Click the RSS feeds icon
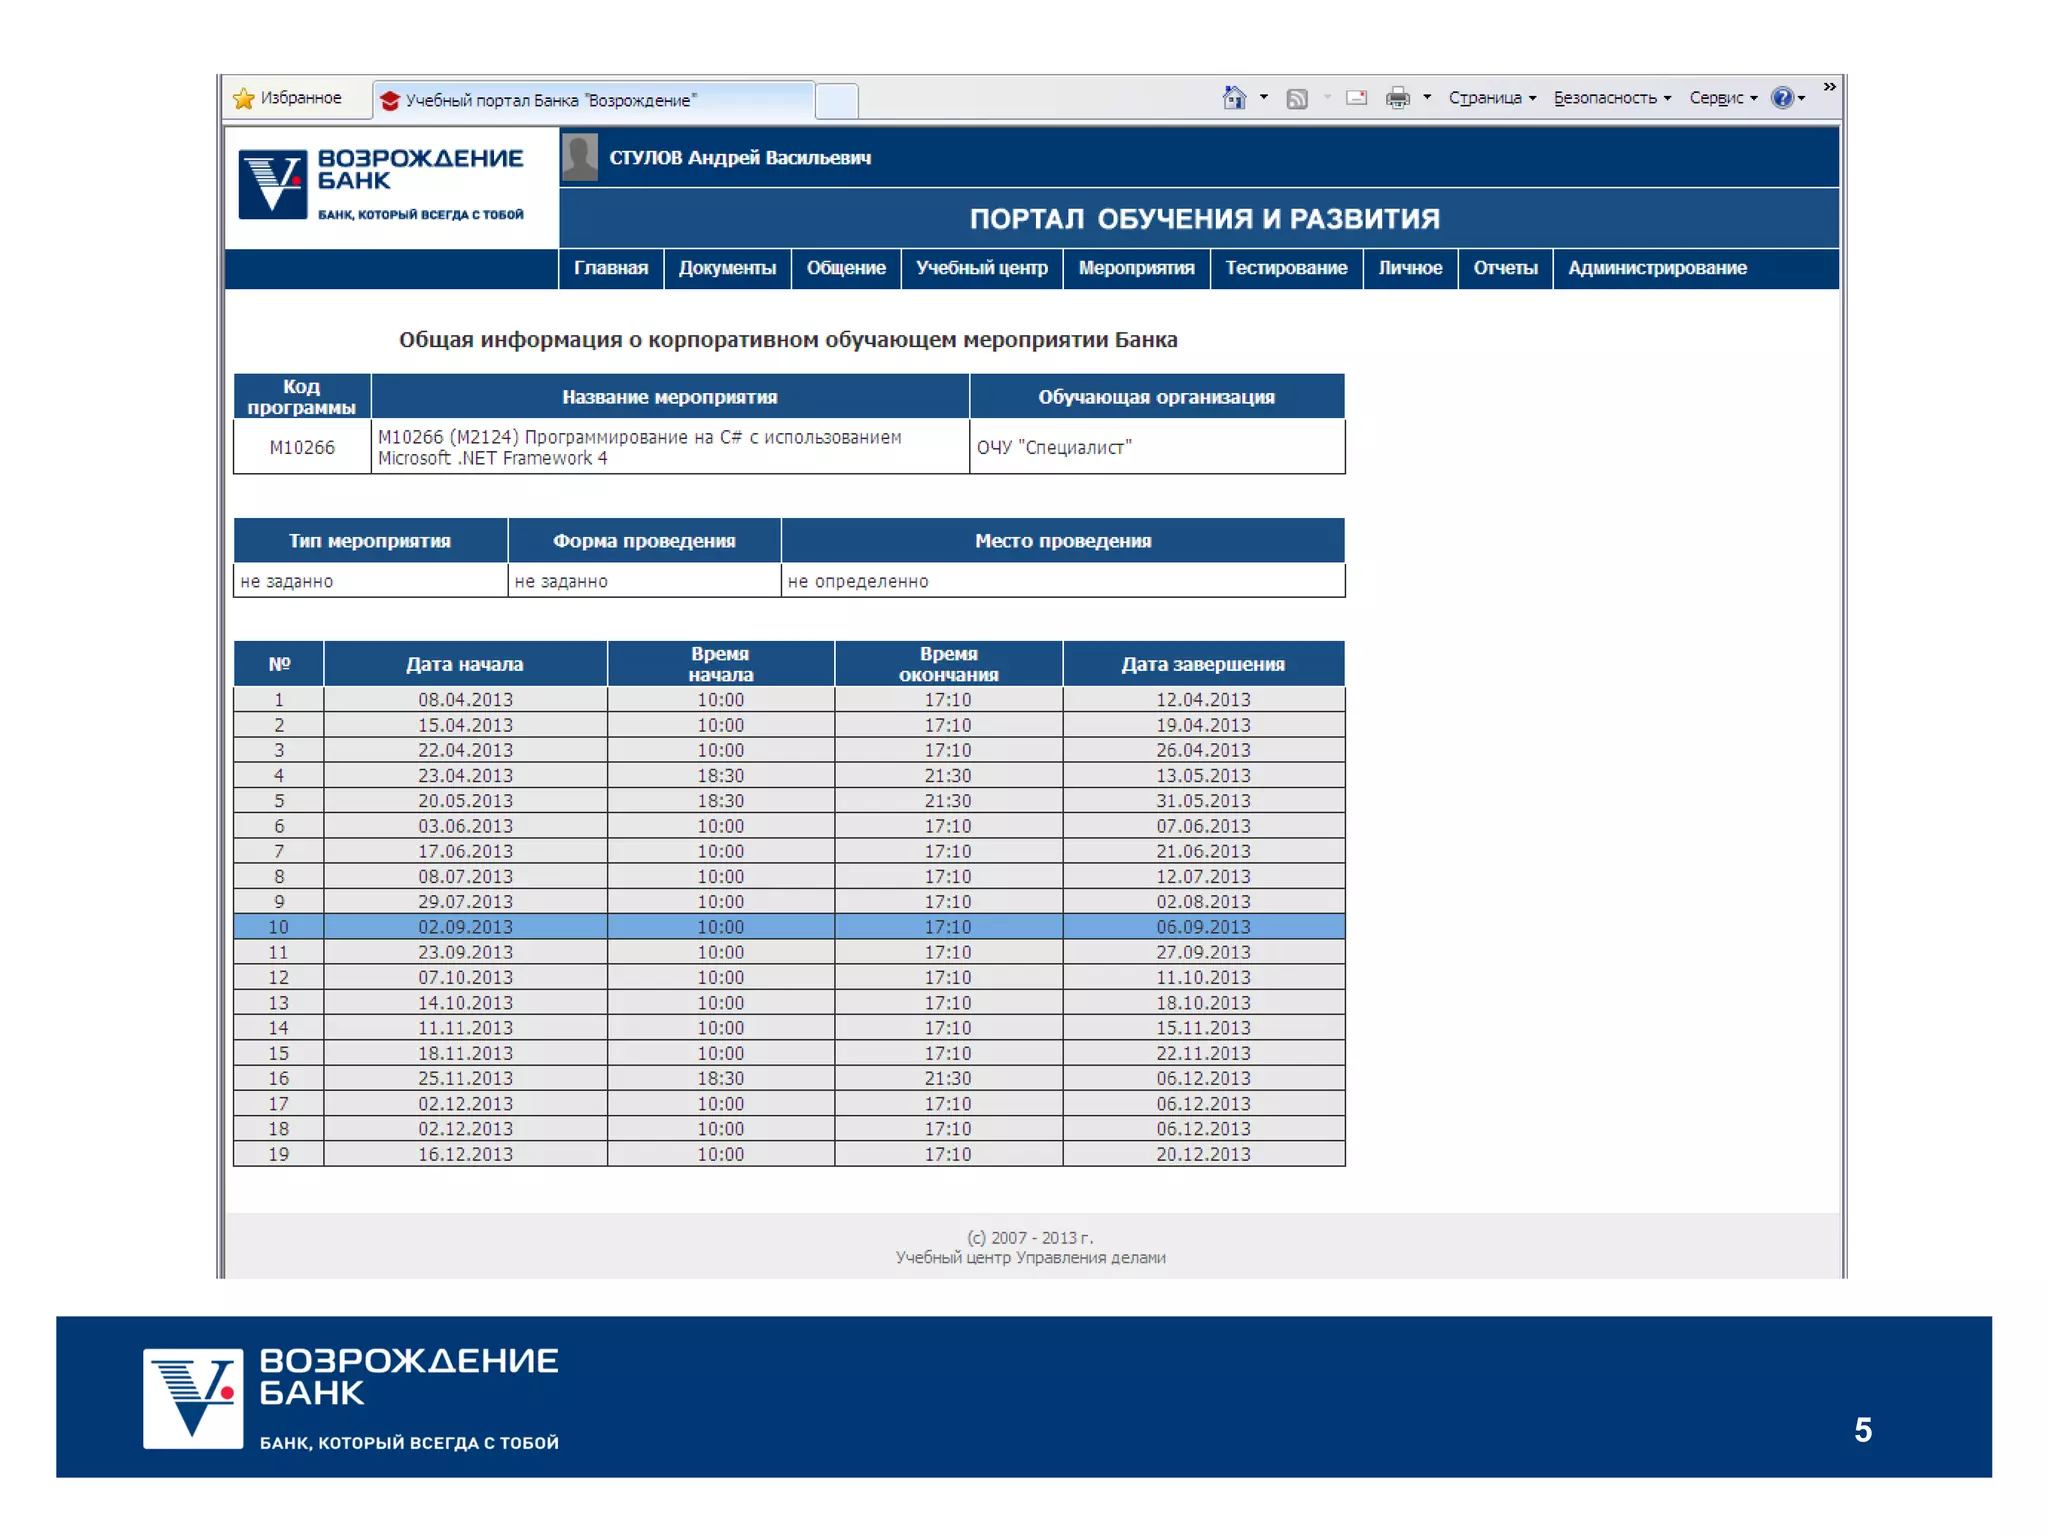The height and width of the screenshot is (1536, 2048). [1297, 98]
